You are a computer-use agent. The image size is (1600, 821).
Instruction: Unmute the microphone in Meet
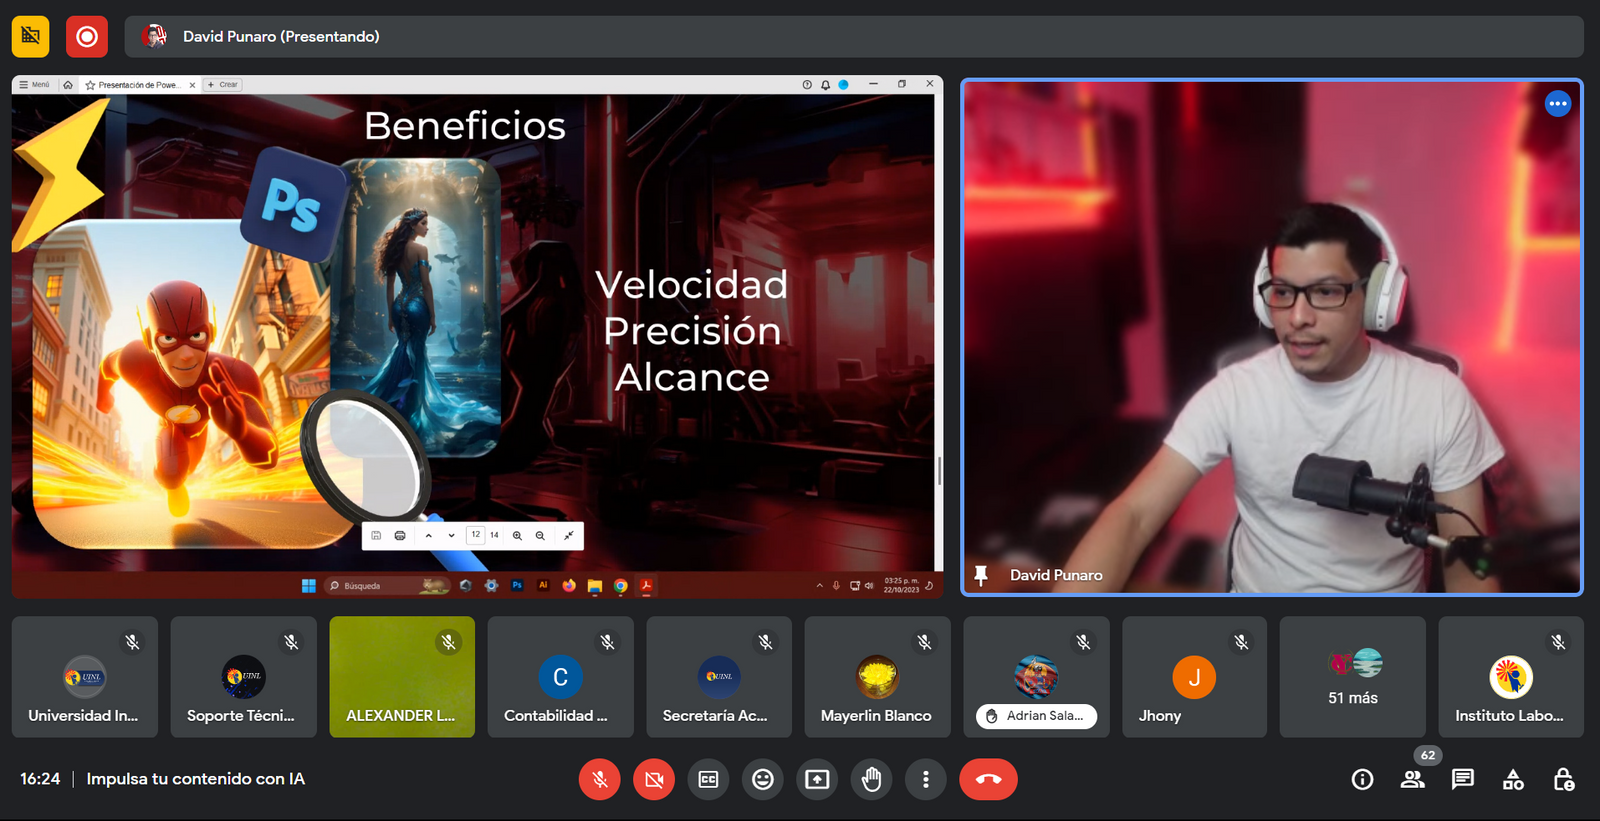[x=600, y=779]
